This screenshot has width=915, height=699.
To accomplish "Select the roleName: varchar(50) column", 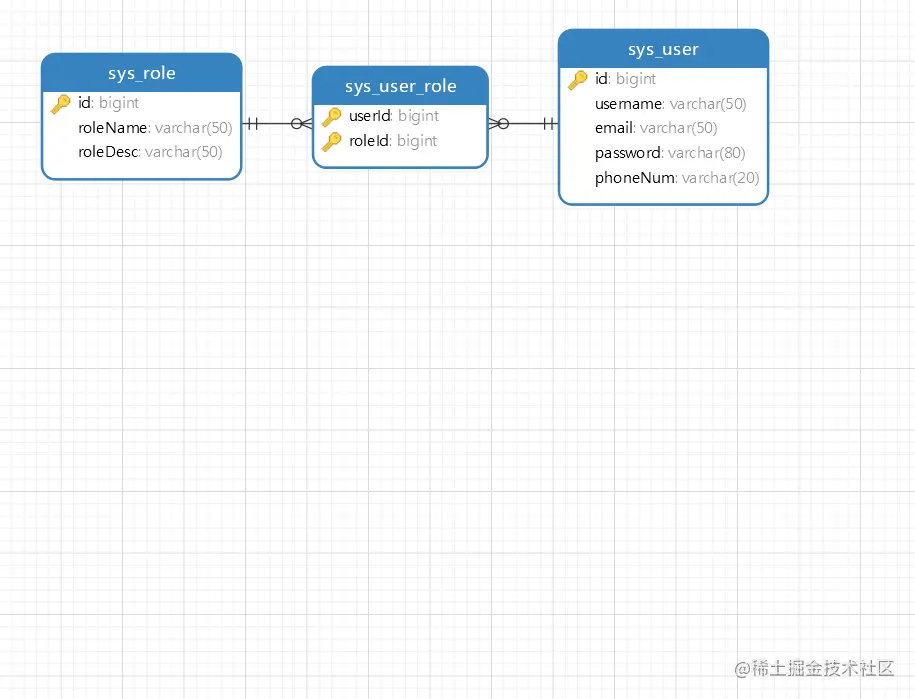I will click(155, 128).
